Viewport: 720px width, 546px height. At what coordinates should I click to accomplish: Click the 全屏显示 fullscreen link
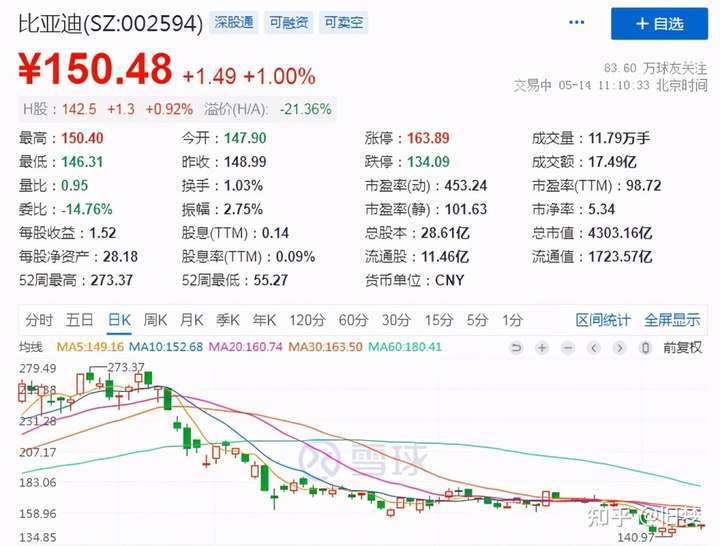672,320
